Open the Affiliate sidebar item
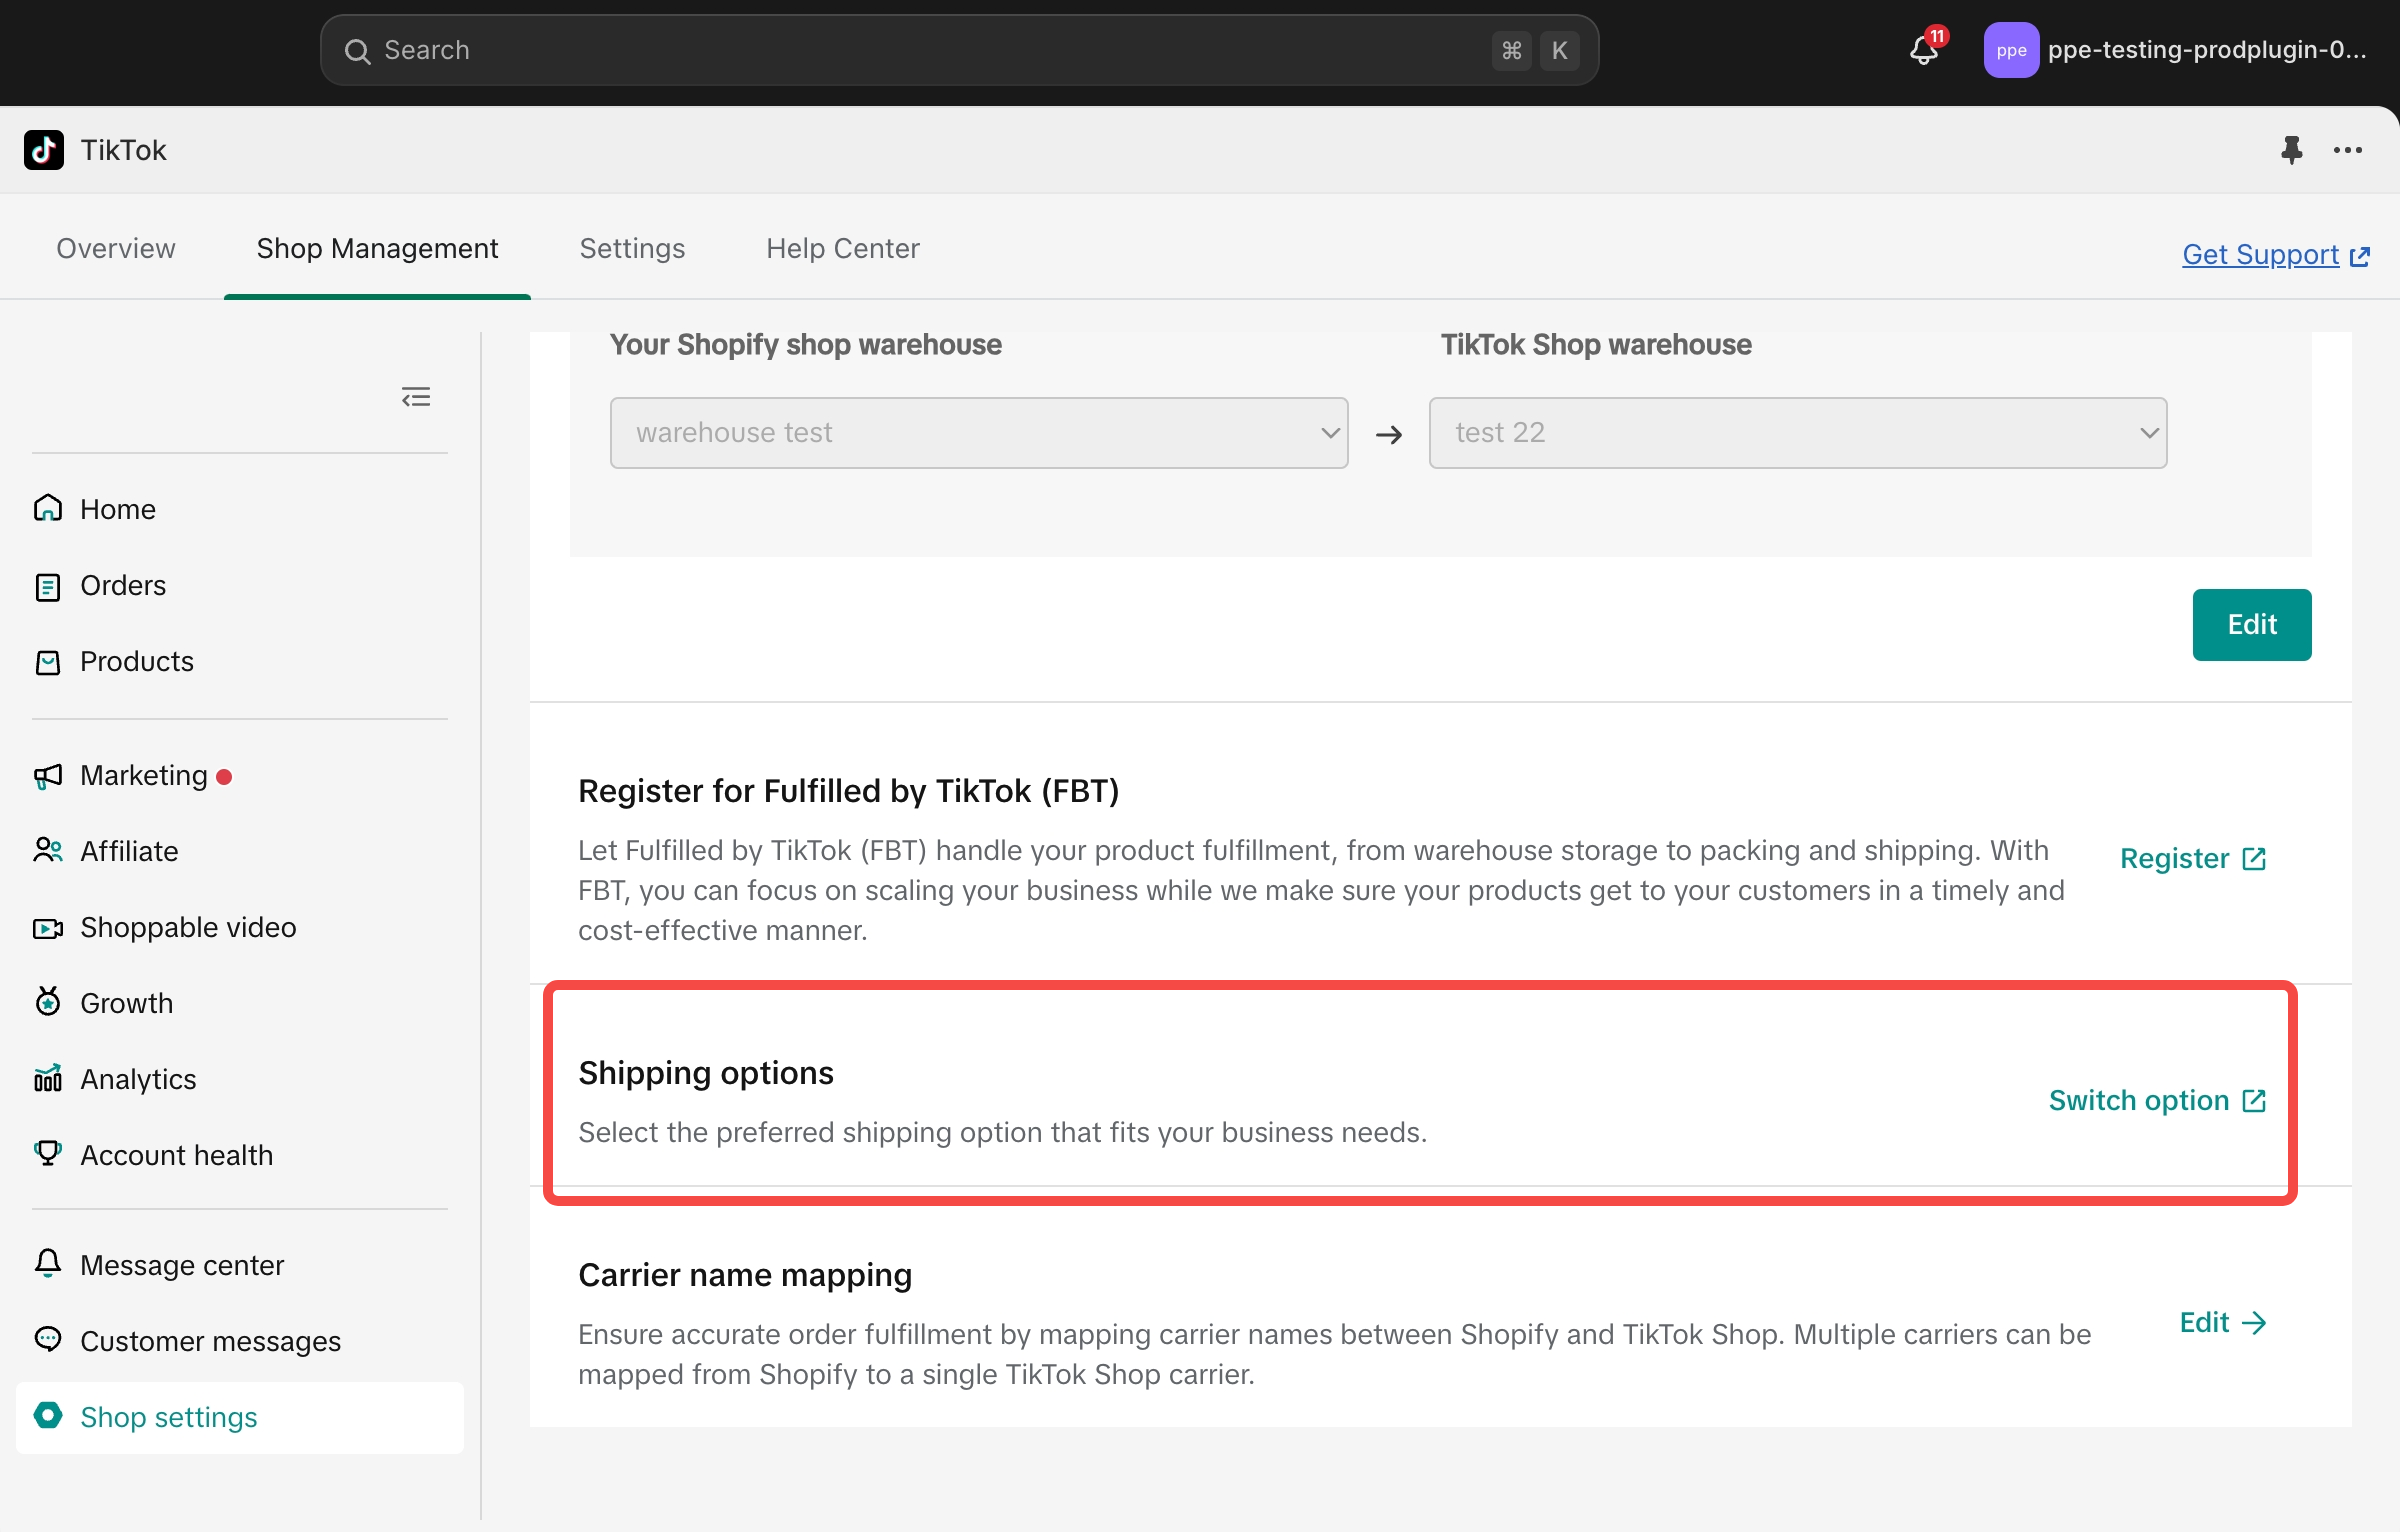Image resolution: width=2400 pixels, height=1532 pixels. tap(129, 851)
